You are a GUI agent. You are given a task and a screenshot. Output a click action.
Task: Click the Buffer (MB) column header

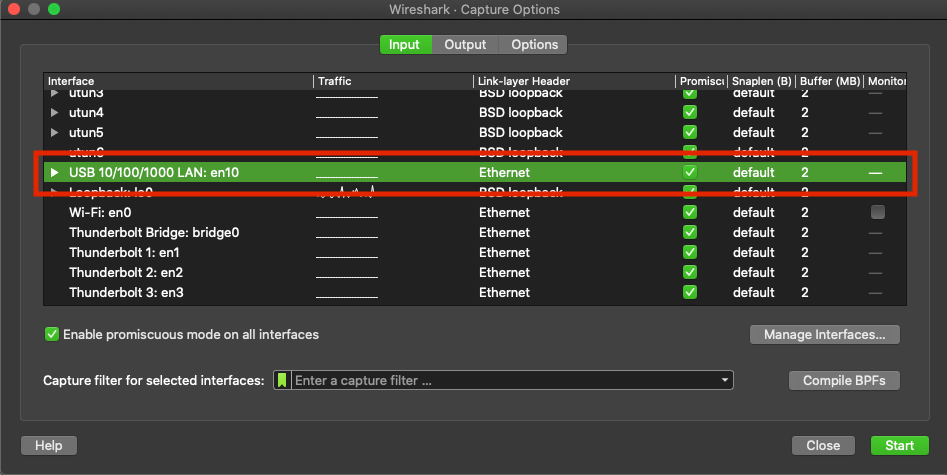(x=829, y=81)
